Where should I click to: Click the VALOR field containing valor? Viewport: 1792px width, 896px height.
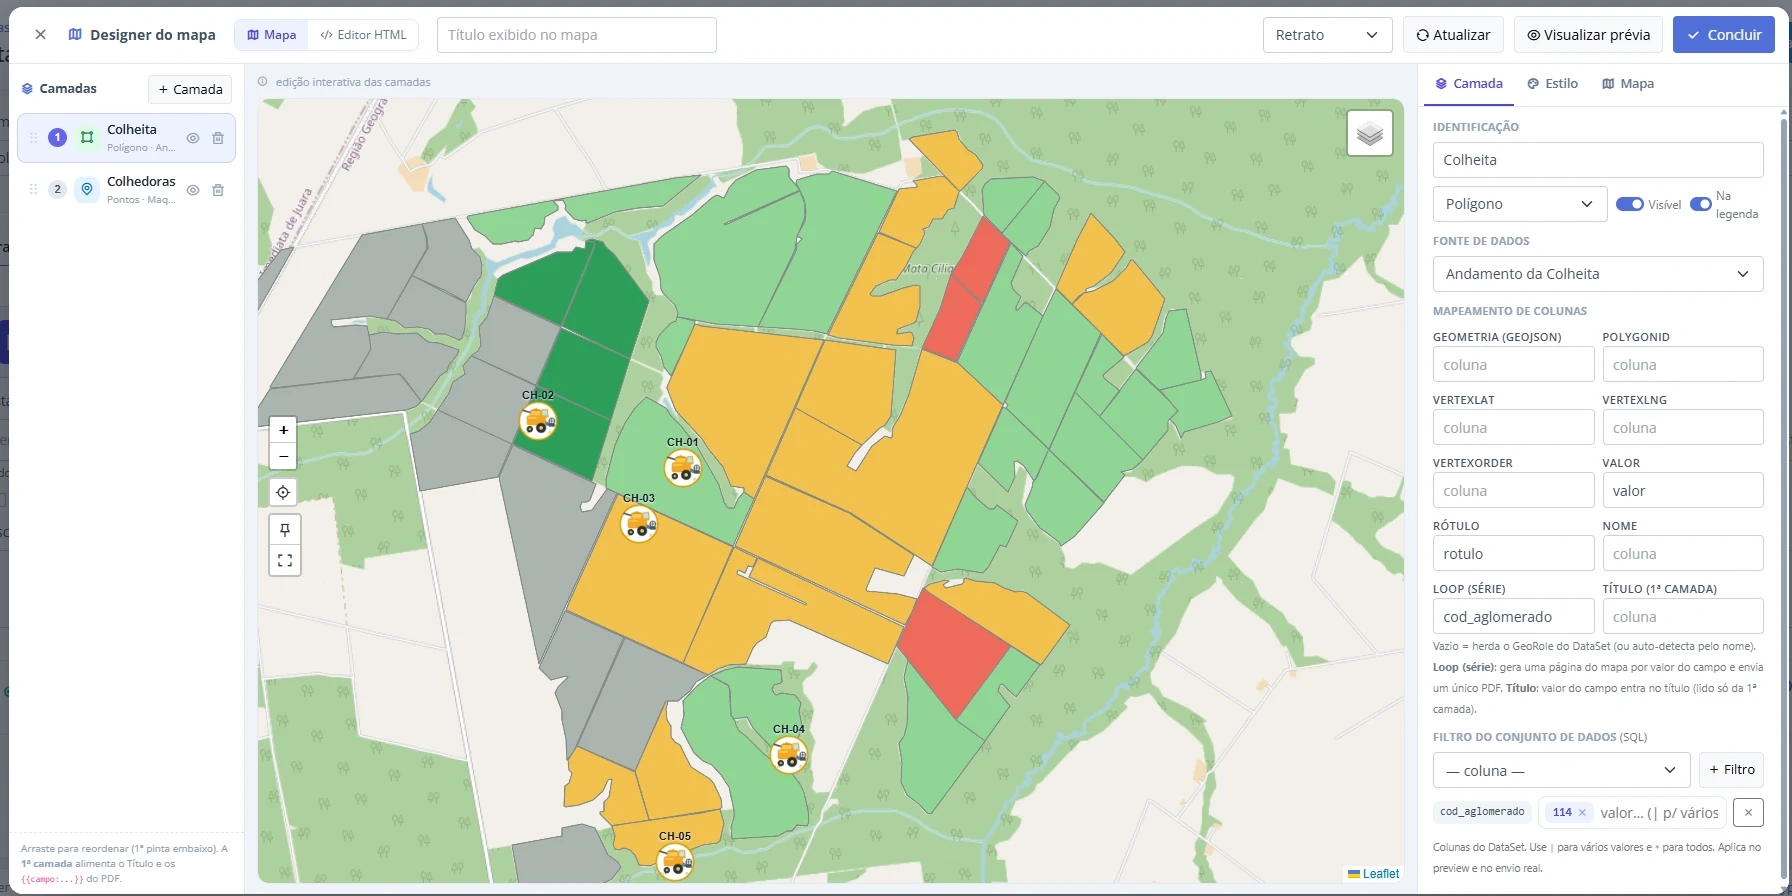1683,491
